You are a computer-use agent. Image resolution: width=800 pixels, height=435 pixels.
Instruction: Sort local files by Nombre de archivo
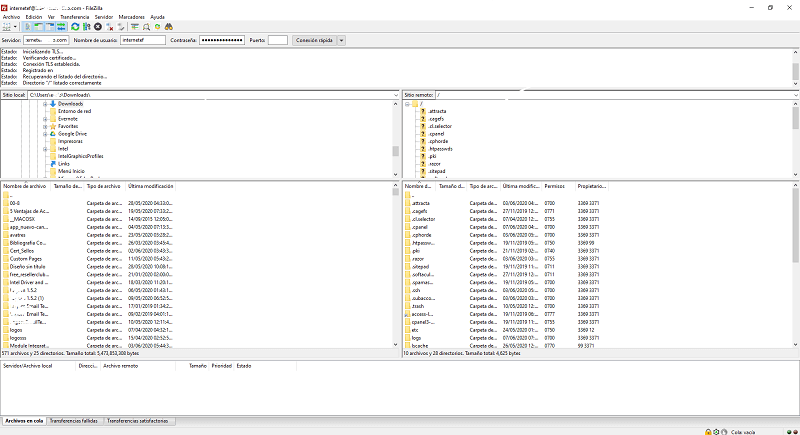(26, 186)
